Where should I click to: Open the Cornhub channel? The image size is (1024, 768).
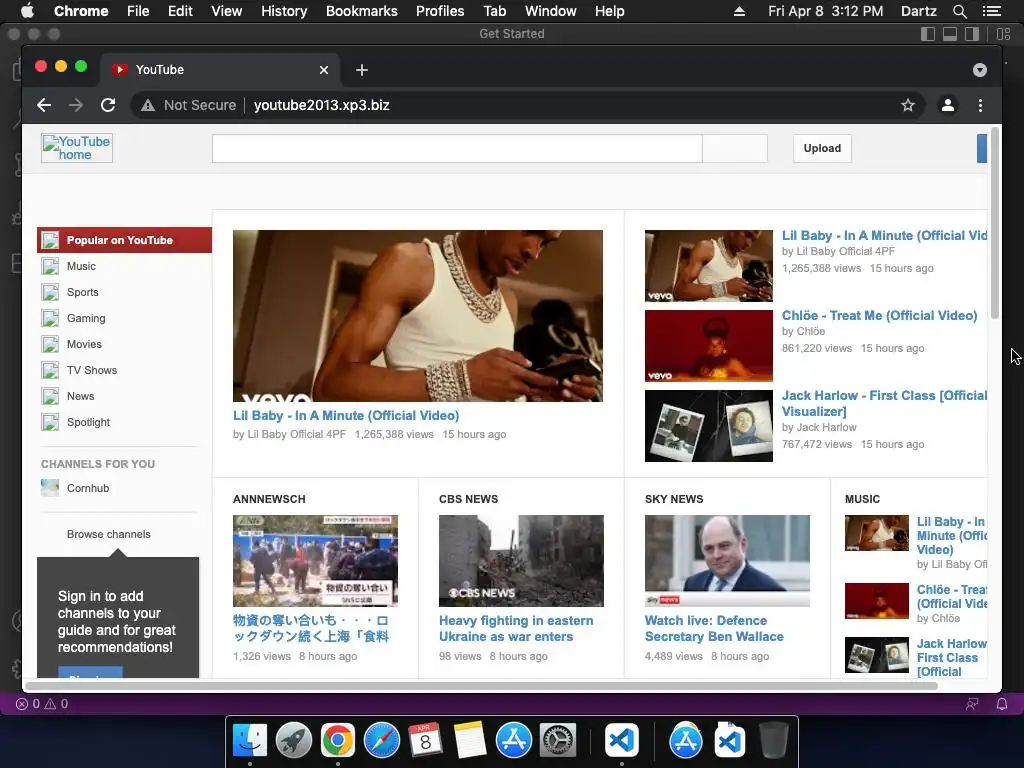point(88,488)
